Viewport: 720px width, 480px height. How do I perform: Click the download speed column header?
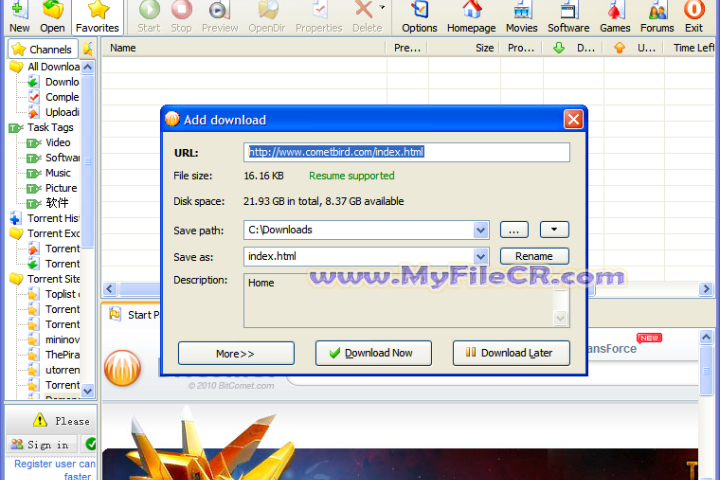(x=574, y=48)
